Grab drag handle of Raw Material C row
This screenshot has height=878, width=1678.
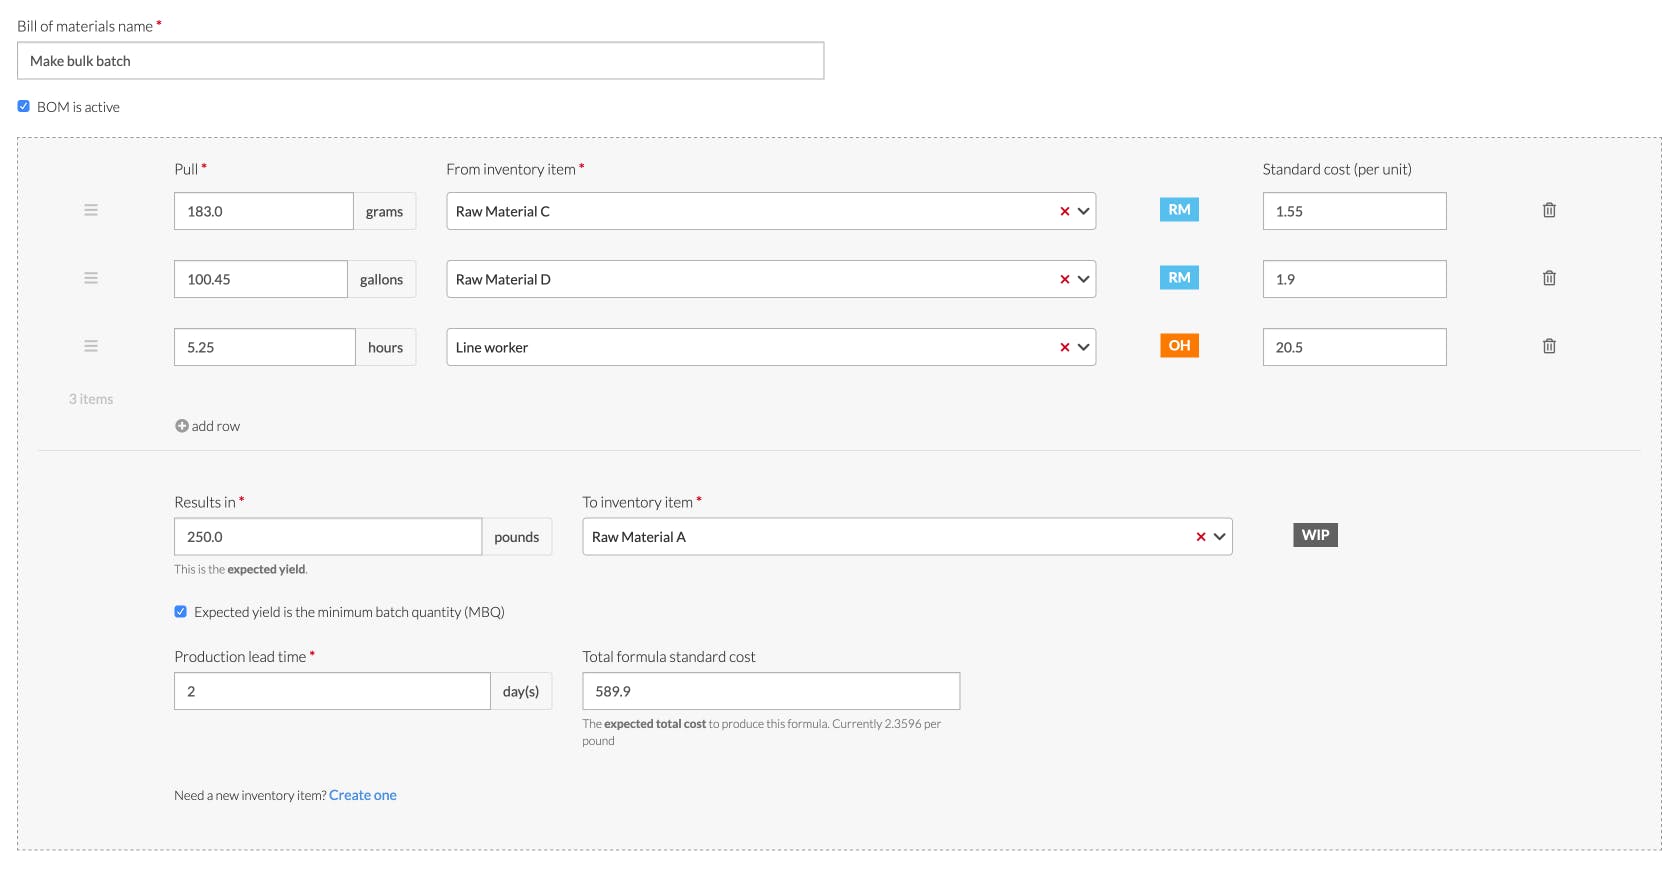(91, 210)
